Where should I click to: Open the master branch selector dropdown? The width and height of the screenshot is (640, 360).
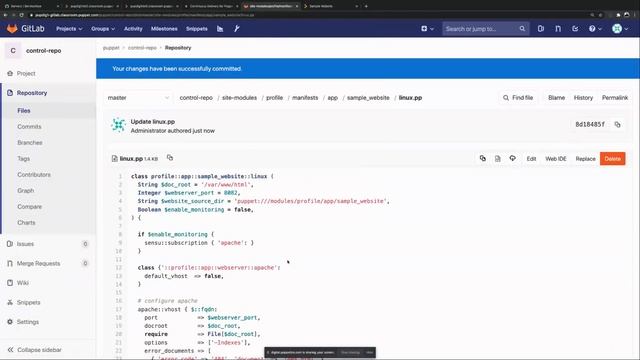coord(138,98)
